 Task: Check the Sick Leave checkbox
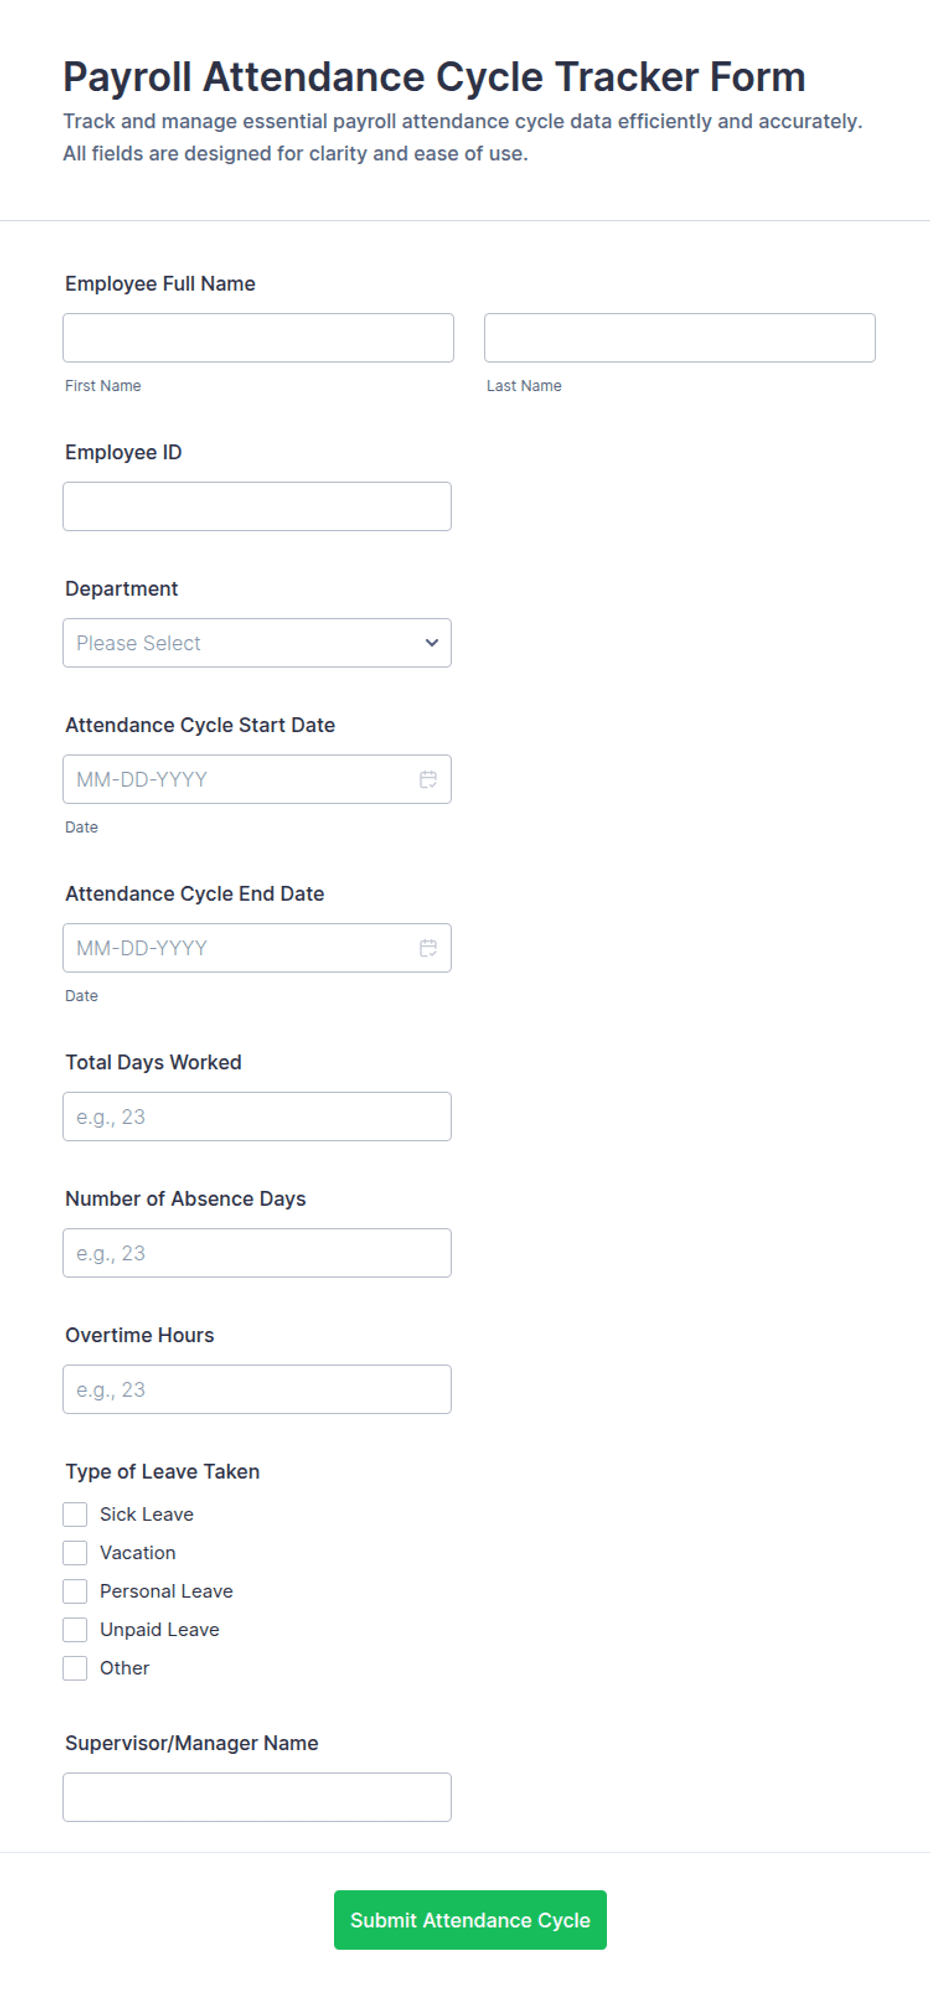point(75,1514)
